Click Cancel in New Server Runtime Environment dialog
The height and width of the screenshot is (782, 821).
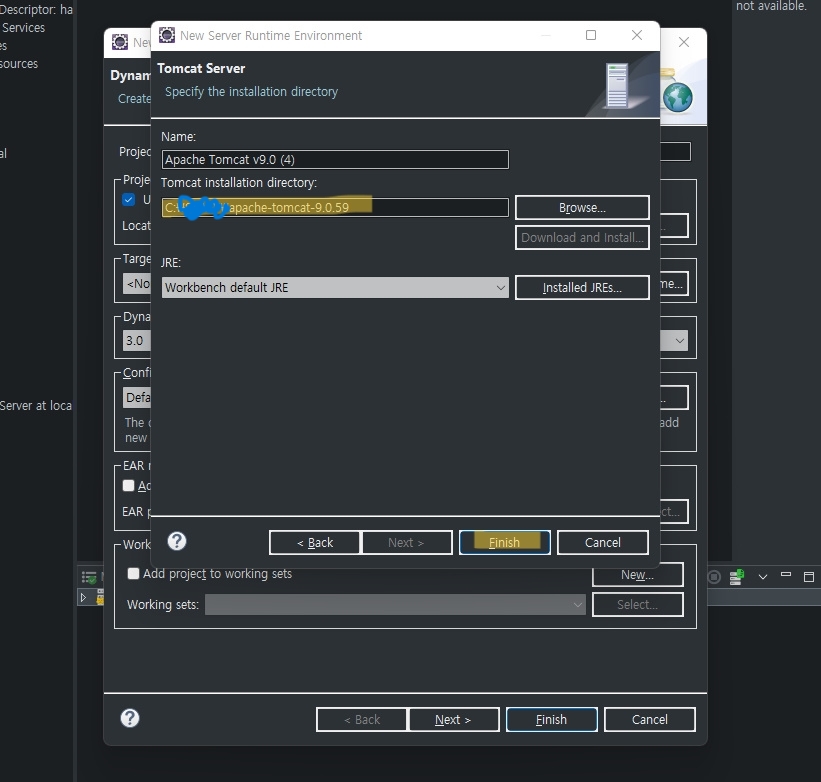(603, 542)
